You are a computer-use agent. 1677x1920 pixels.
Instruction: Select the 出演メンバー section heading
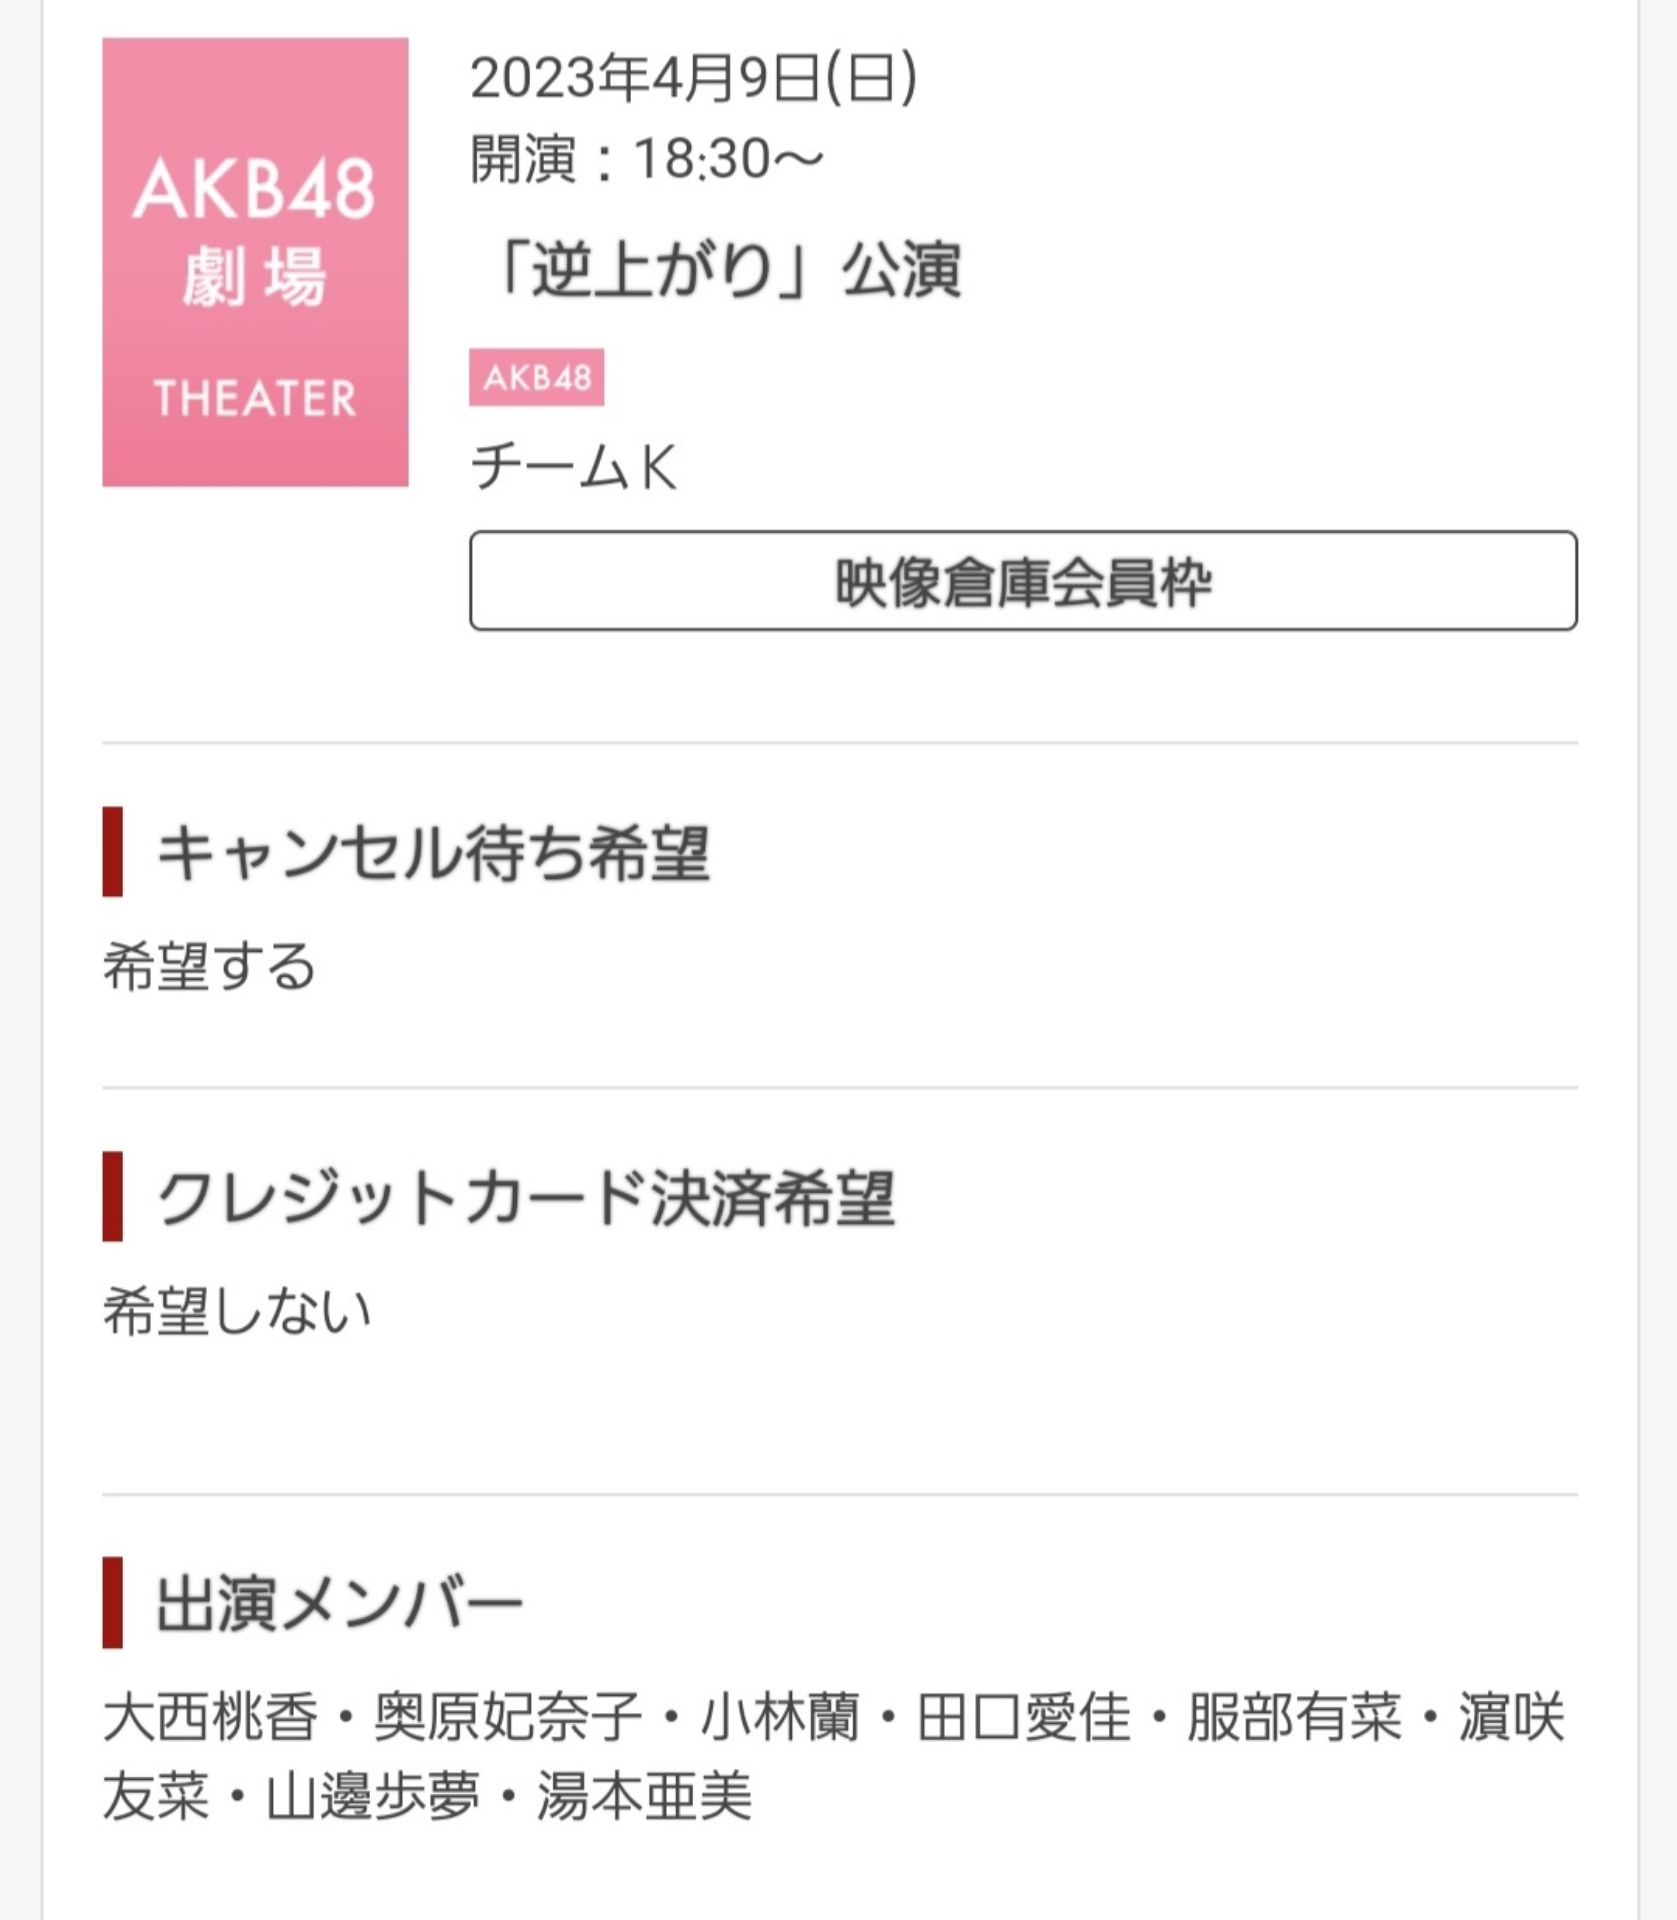[339, 1603]
